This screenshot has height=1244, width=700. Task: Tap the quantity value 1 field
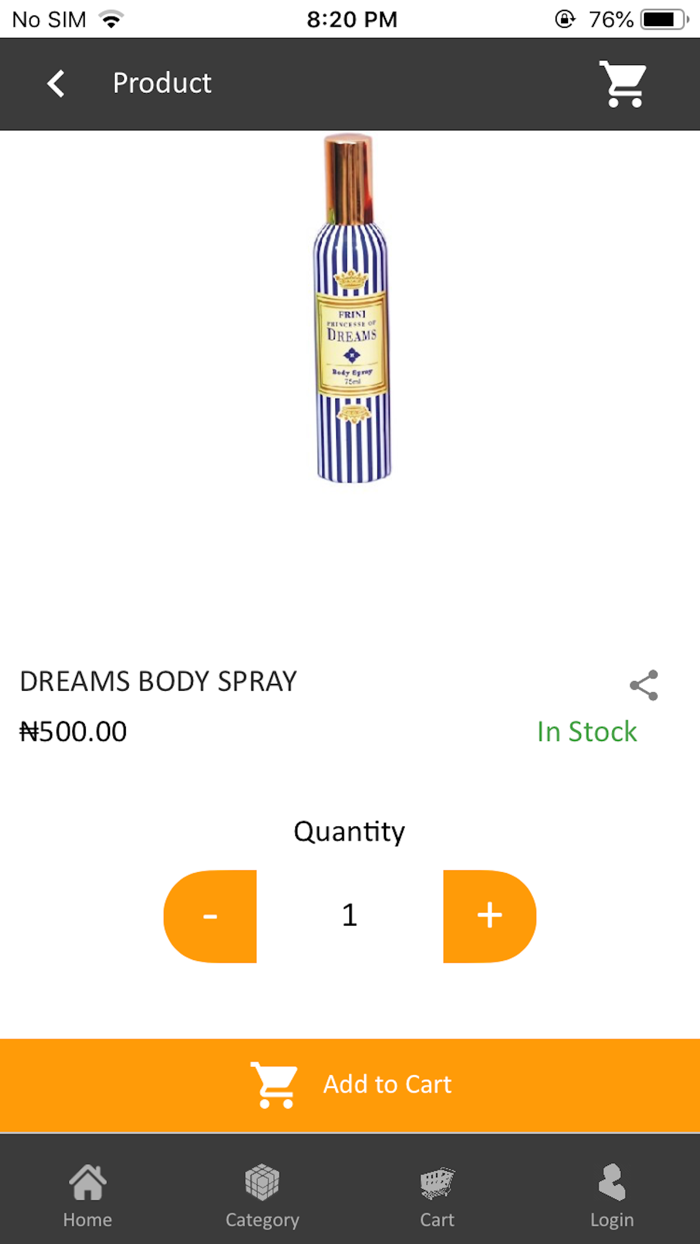[x=349, y=916]
